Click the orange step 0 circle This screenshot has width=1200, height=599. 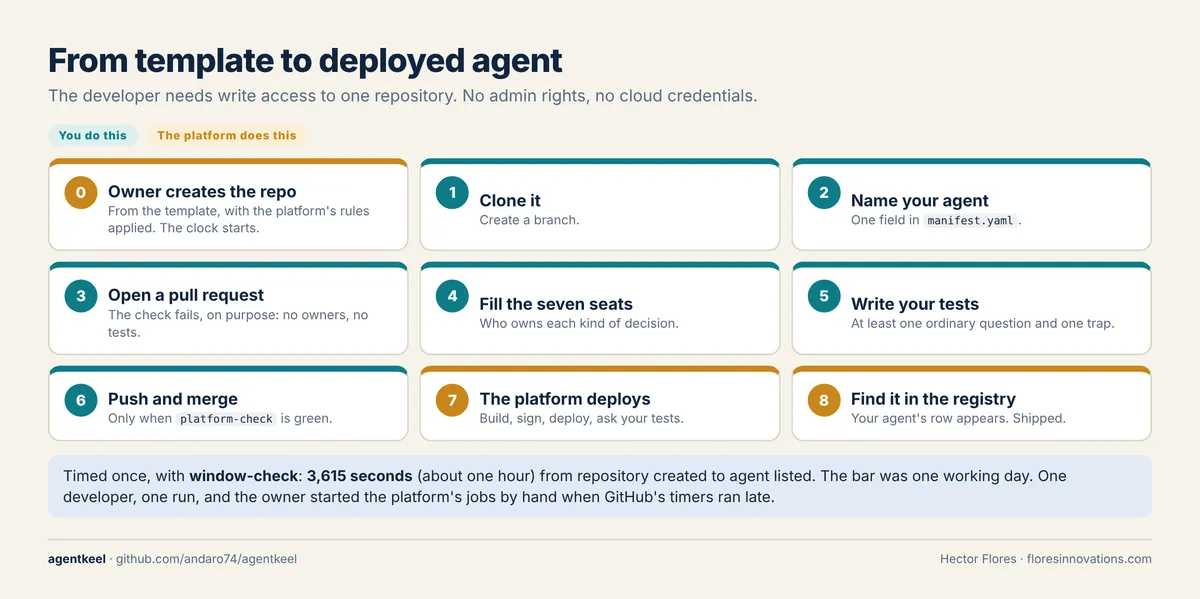click(x=81, y=192)
